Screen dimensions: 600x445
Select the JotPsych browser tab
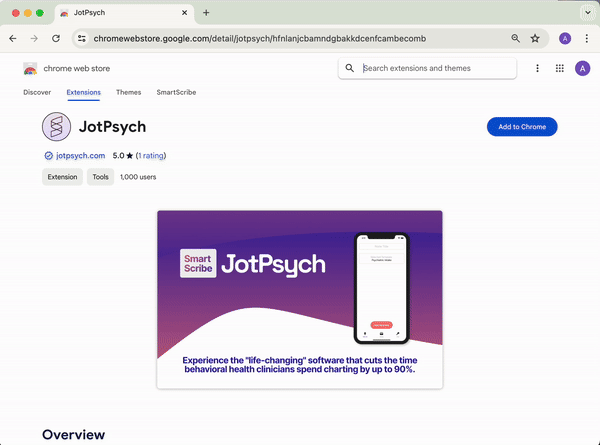[124, 13]
